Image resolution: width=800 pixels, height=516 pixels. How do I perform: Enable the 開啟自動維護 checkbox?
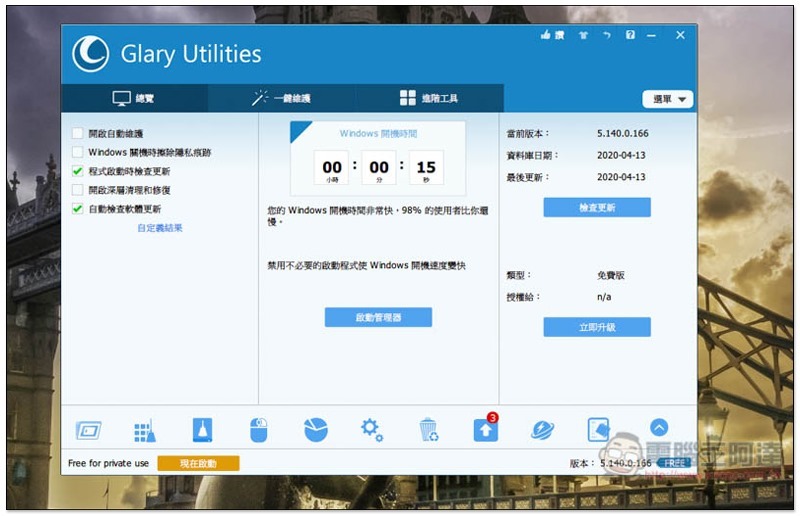(78, 134)
